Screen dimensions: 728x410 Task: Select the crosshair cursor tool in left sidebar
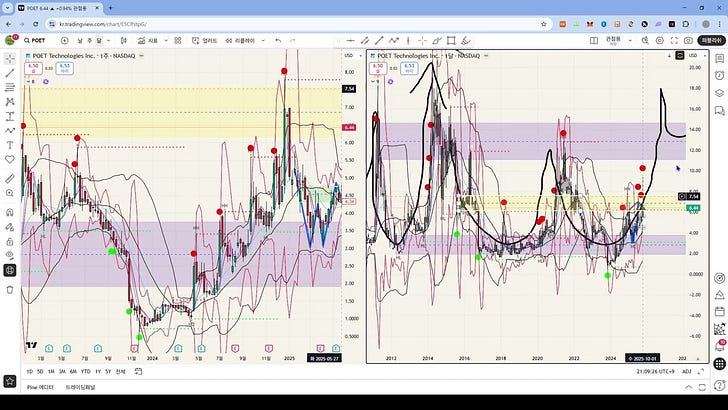pyautogui.click(x=10, y=59)
